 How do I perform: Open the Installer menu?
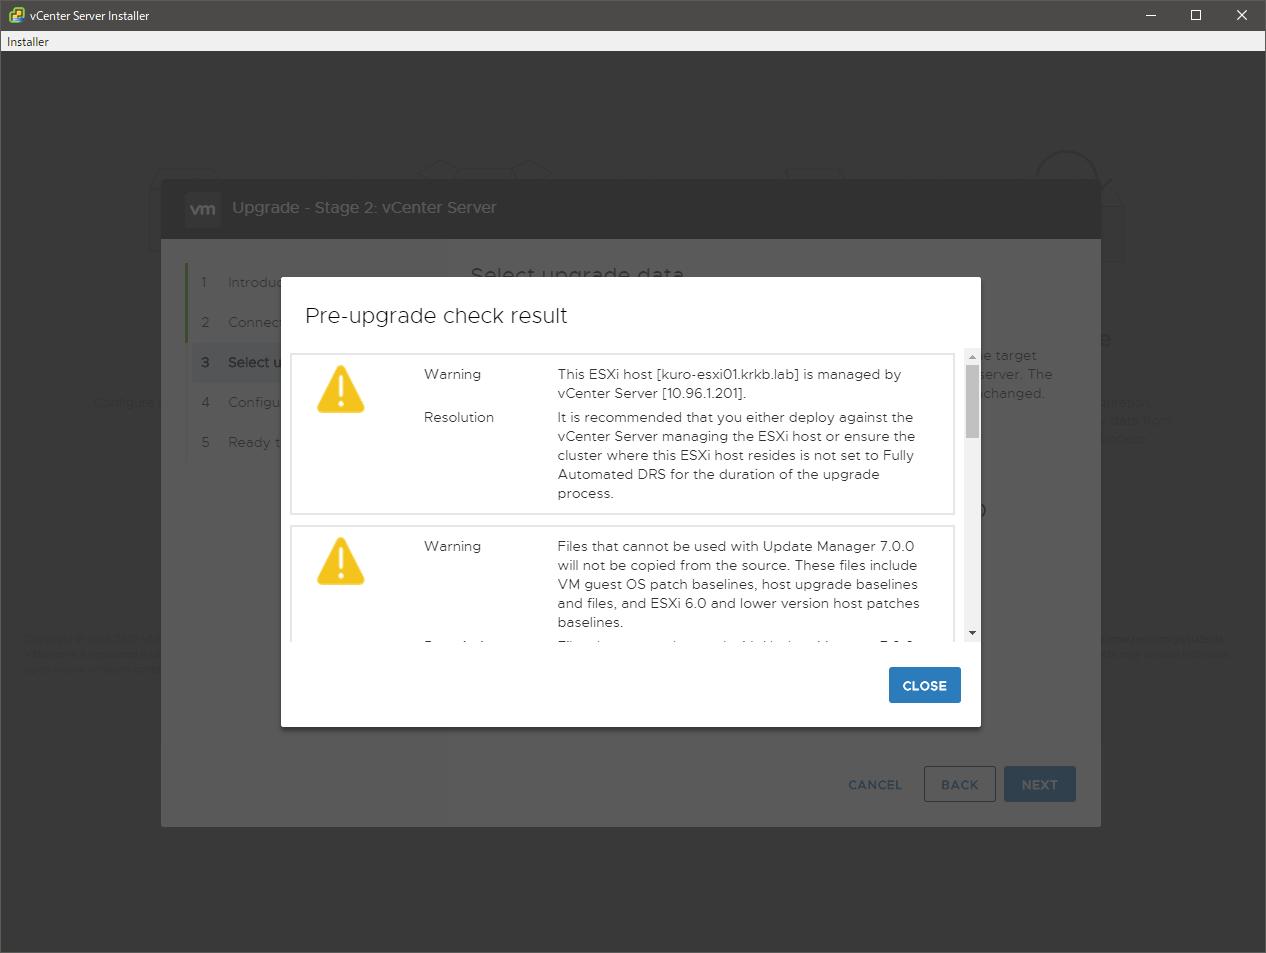pyautogui.click(x=28, y=42)
